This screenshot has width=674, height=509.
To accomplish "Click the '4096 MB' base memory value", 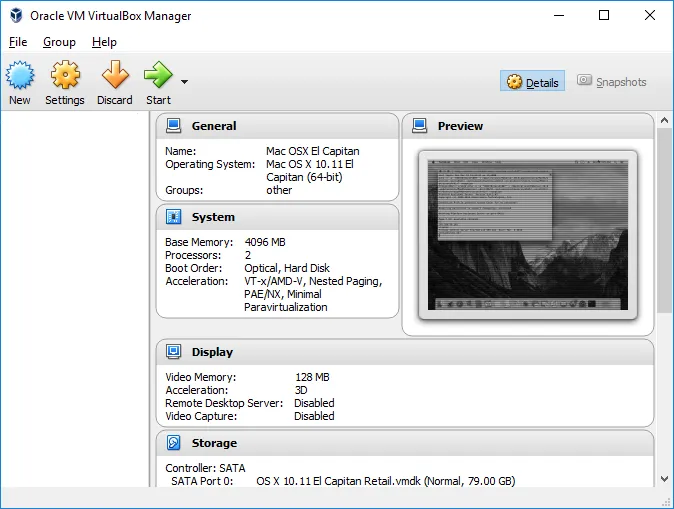I will (x=265, y=242).
